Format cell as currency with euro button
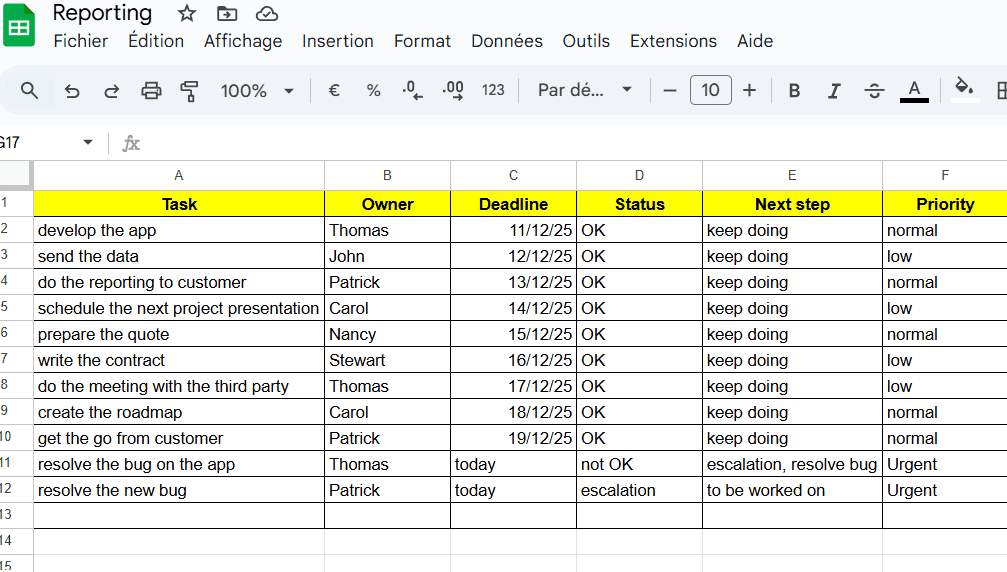Viewport: 1007px width, 572px height. point(334,91)
